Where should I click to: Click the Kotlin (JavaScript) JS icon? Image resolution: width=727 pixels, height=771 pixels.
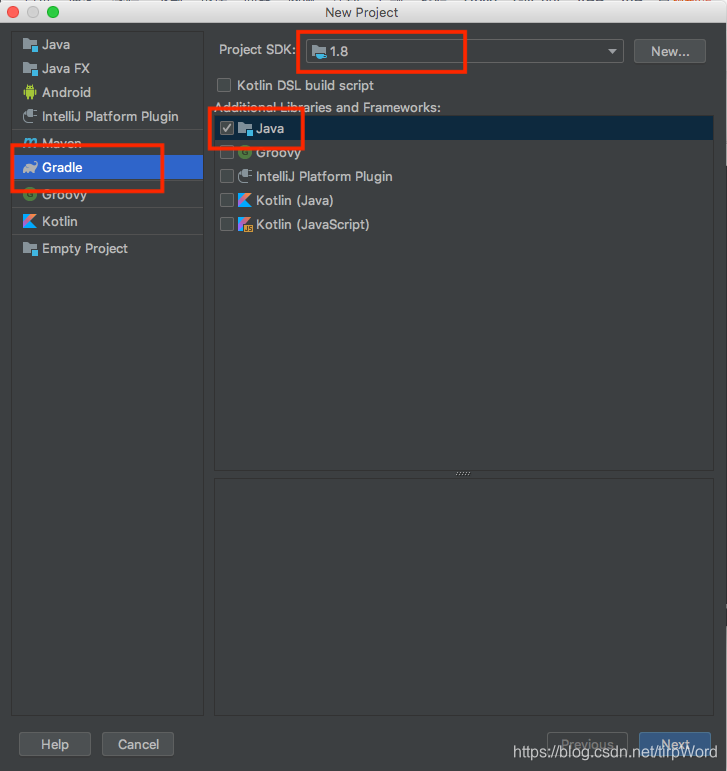[x=245, y=224]
